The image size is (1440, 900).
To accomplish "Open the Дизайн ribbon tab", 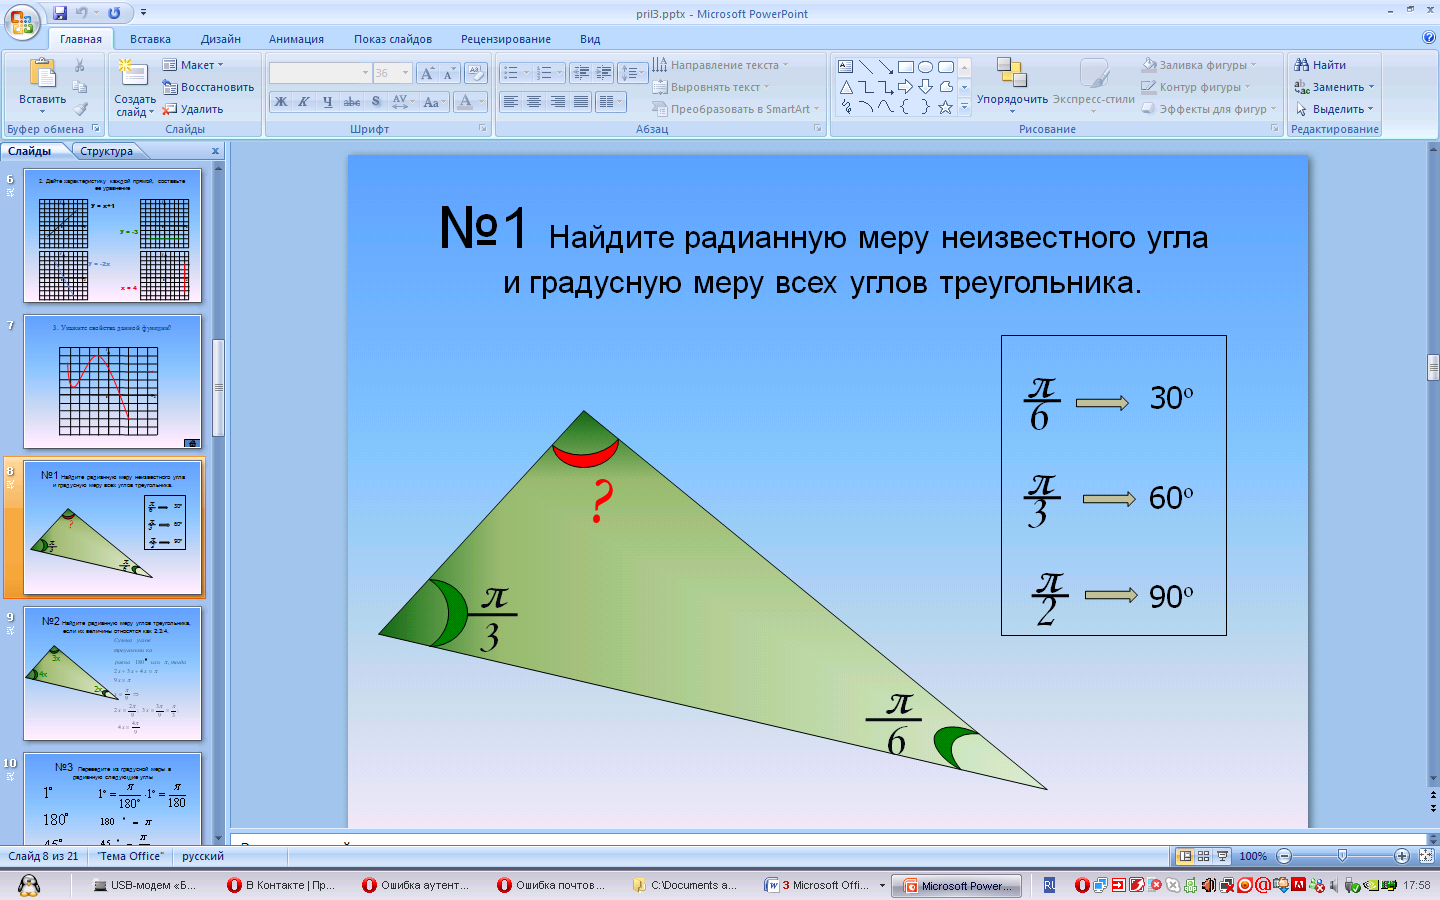I will (x=221, y=39).
